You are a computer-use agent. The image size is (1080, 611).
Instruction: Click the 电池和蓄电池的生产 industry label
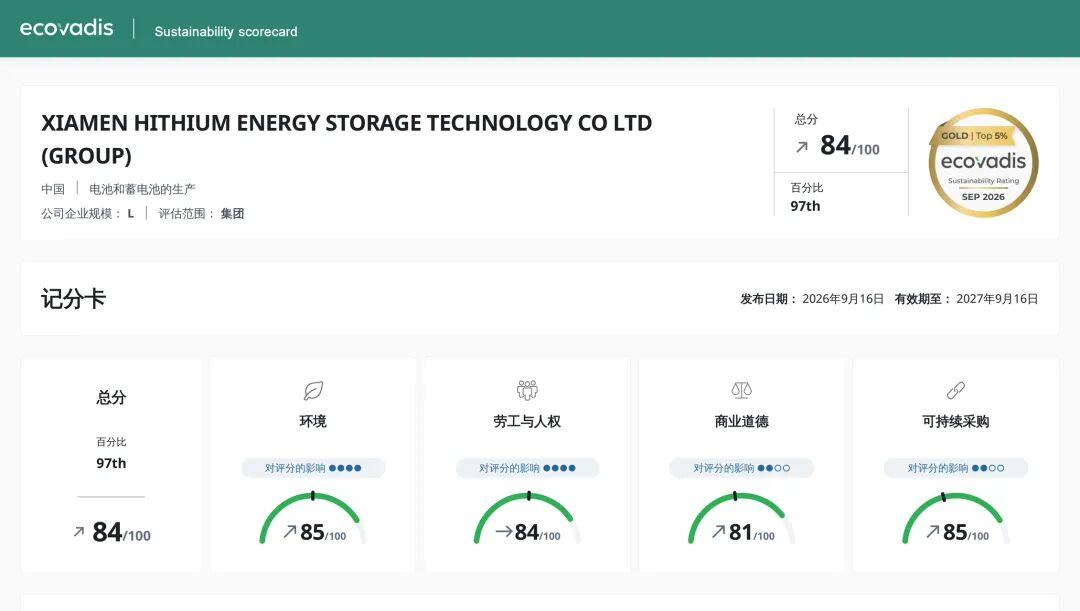[143, 189]
